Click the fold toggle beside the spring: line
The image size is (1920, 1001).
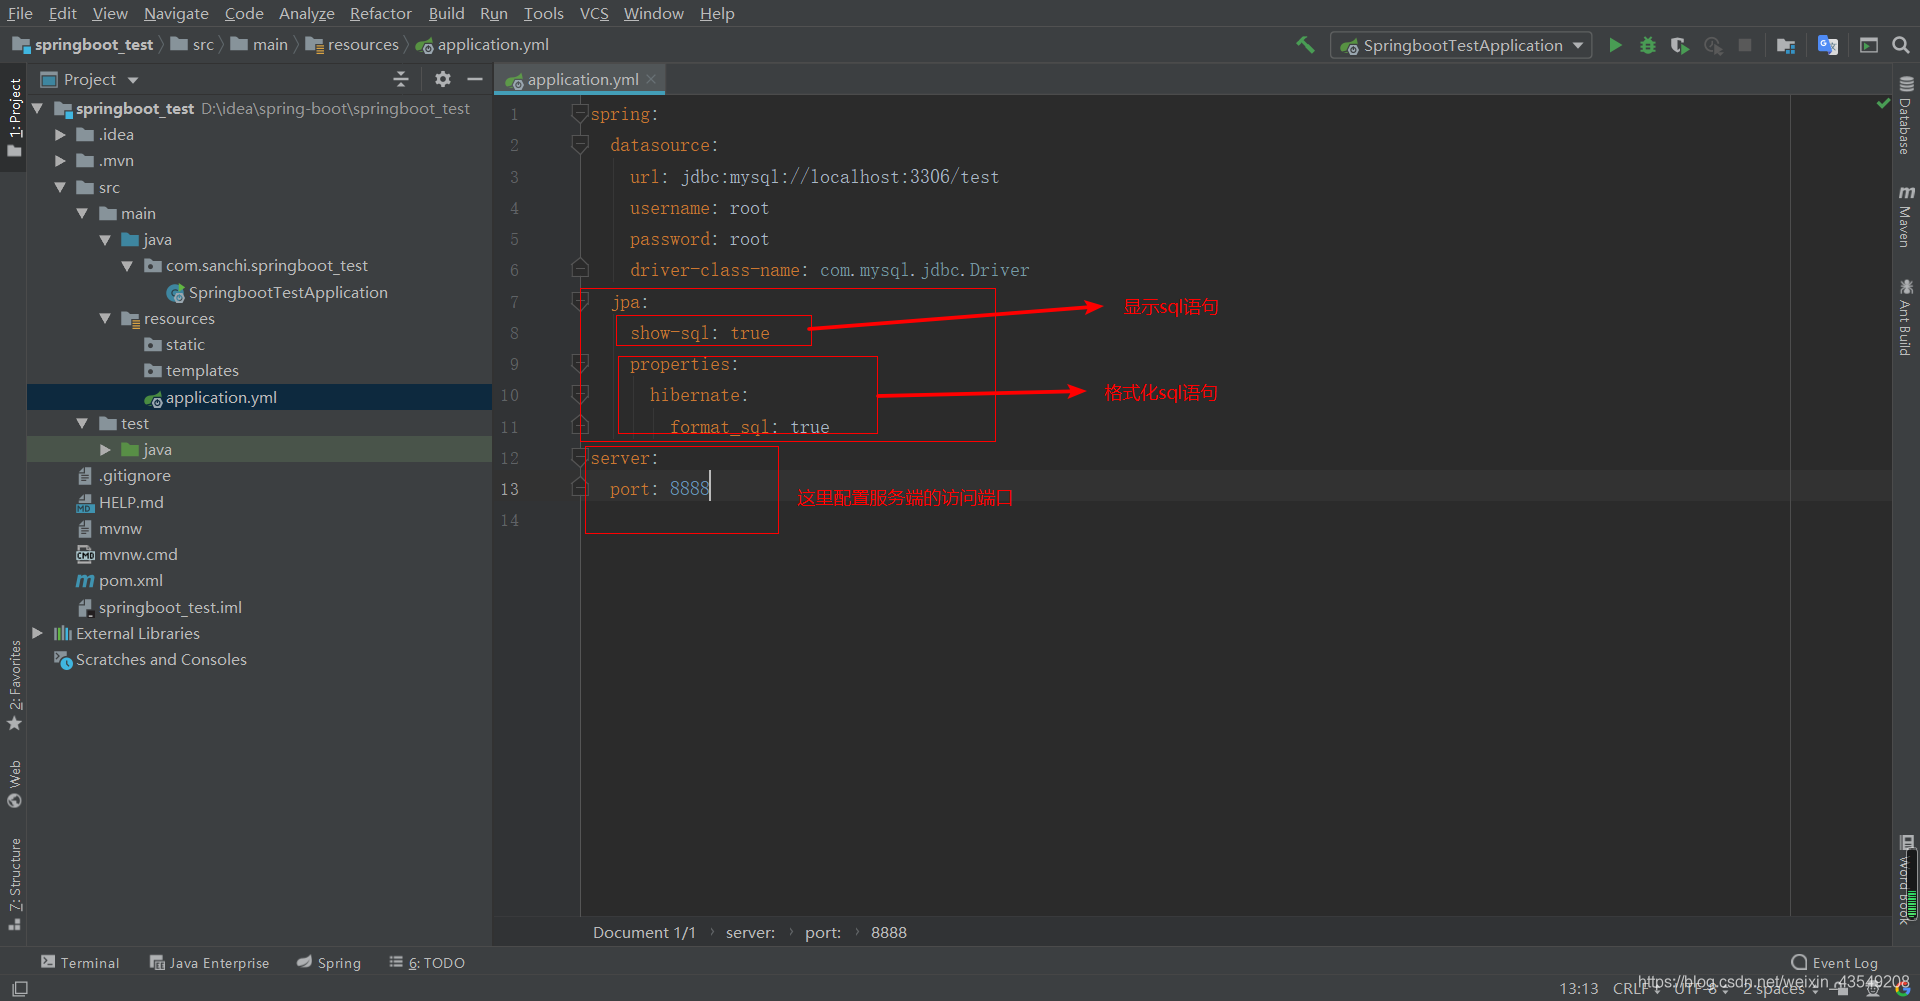pos(580,114)
